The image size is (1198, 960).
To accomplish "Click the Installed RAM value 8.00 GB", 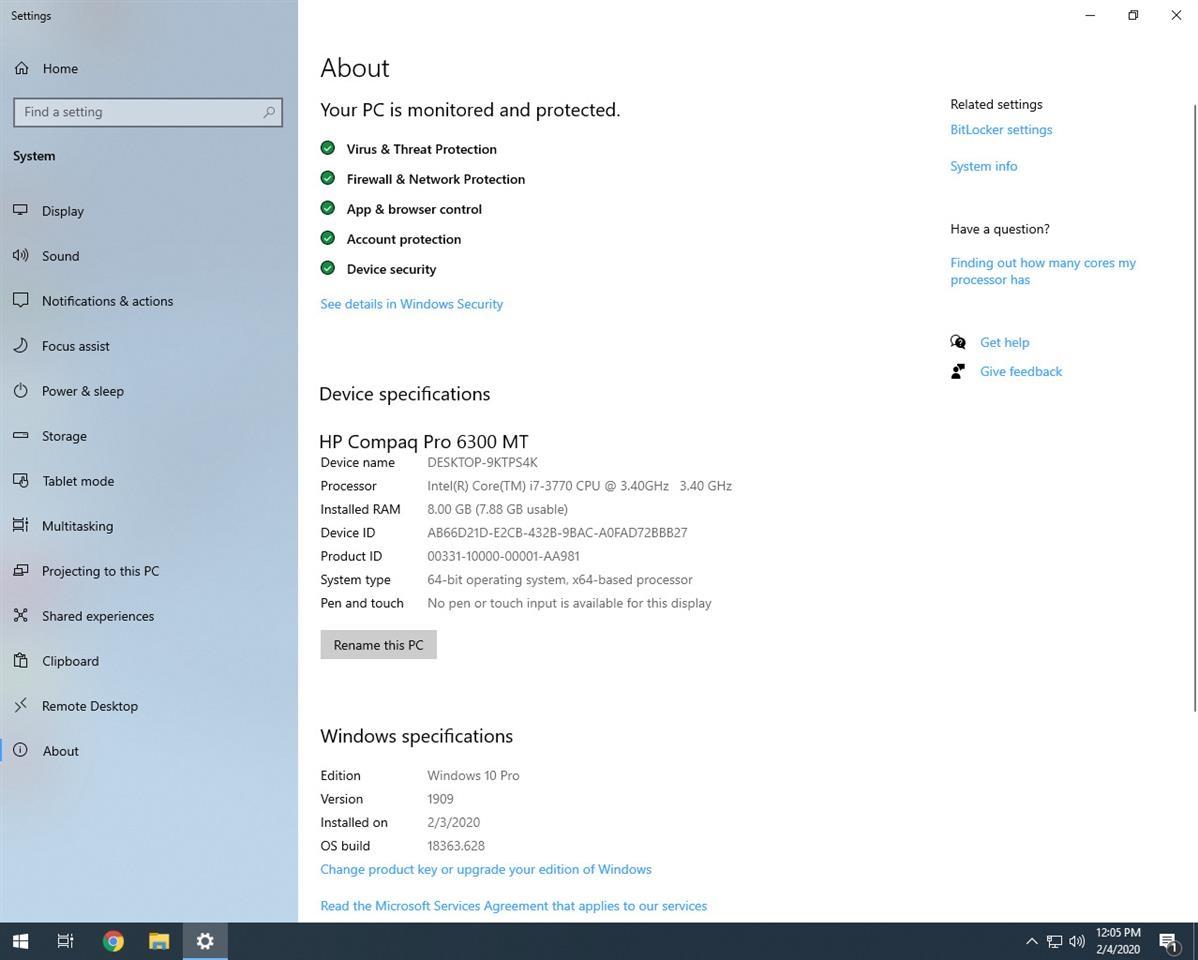I will [x=497, y=509].
